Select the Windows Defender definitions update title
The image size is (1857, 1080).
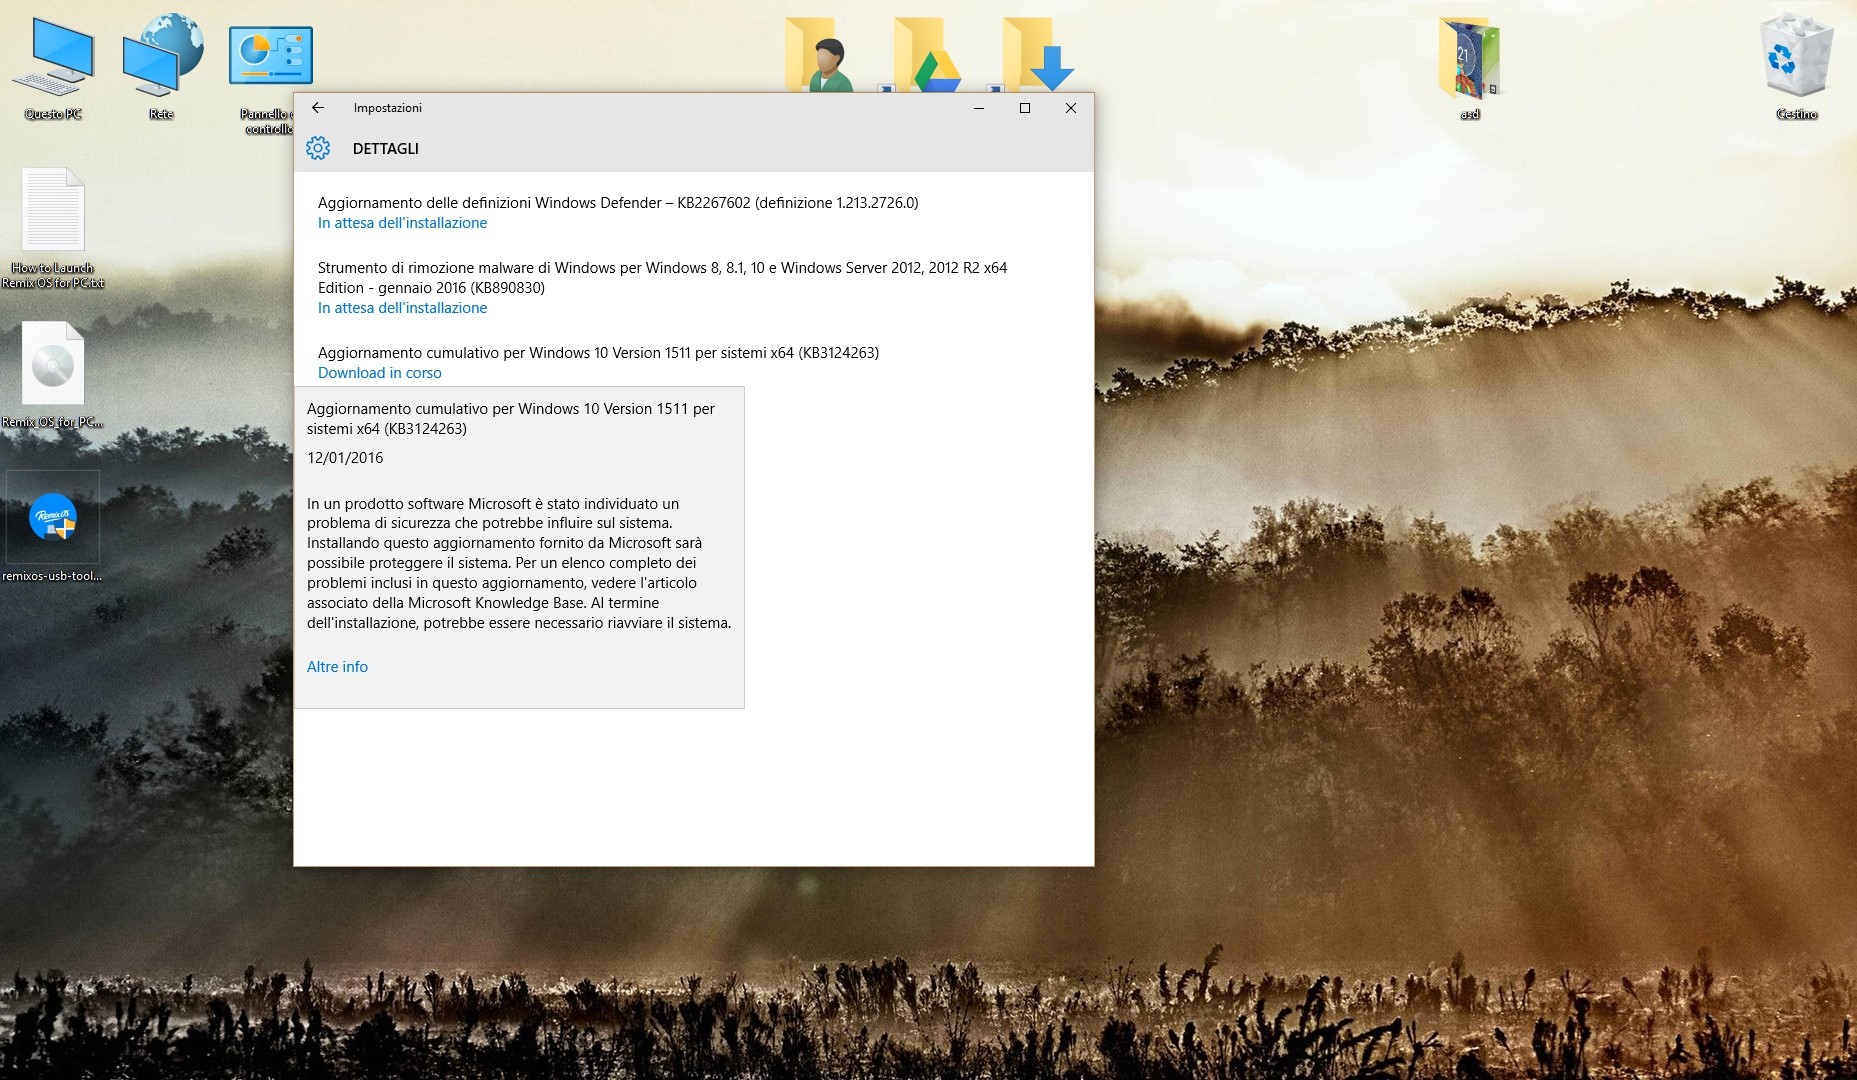pyautogui.click(x=618, y=202)
